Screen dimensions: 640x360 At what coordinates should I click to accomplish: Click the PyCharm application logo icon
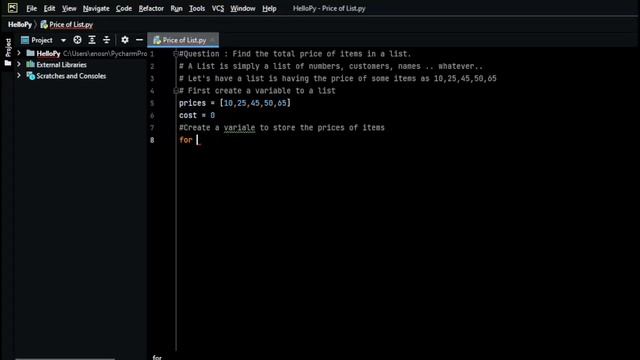[x=13, y=8]
